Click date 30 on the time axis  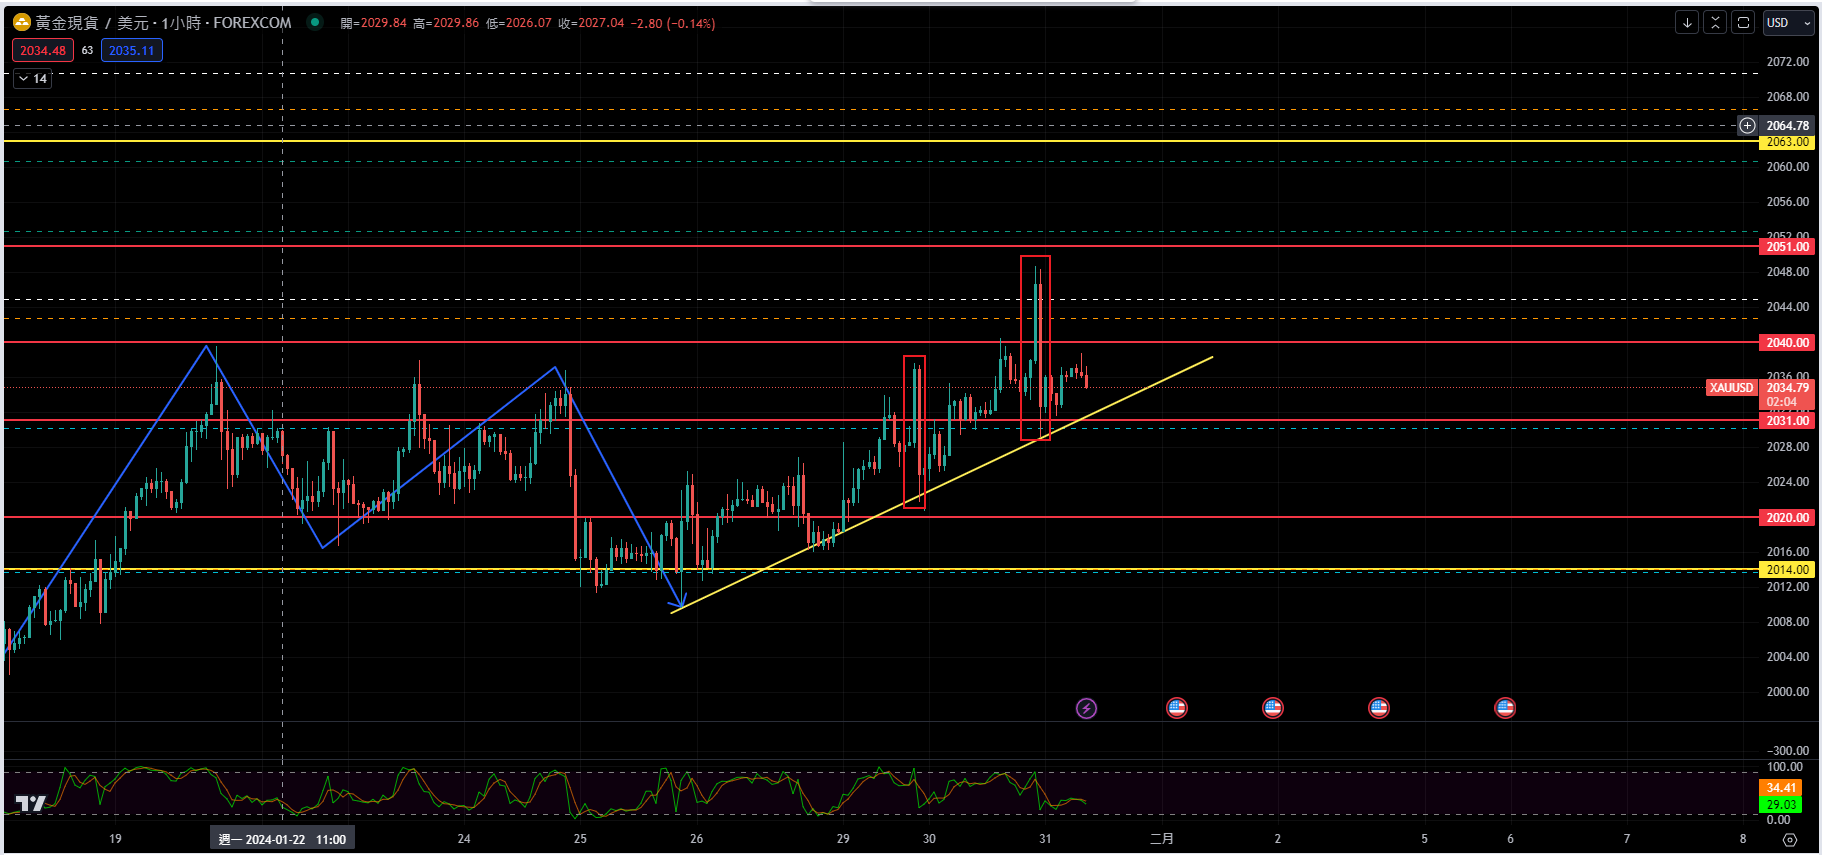(x=929, y=839)
